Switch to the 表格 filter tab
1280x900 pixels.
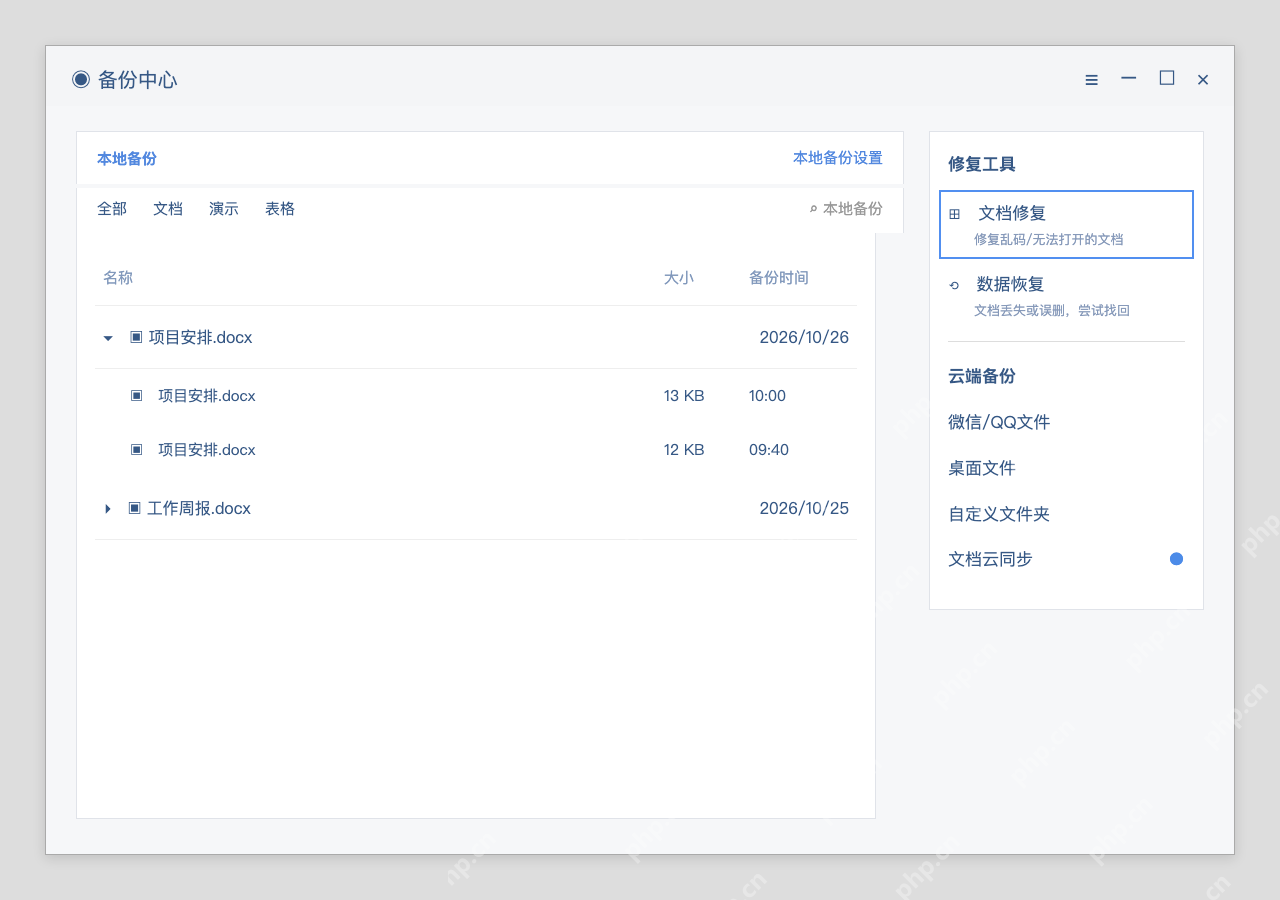(x=280, y=209)
